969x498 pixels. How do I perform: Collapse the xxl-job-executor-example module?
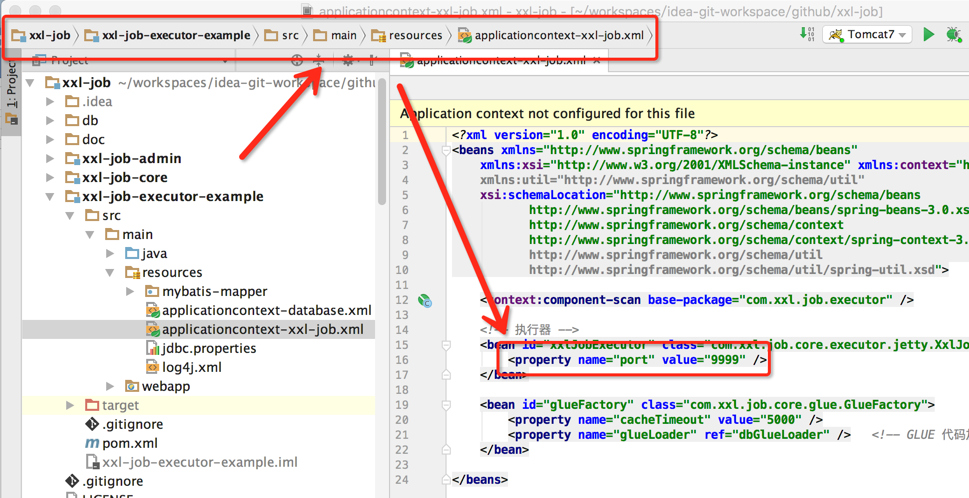[51, 197]
